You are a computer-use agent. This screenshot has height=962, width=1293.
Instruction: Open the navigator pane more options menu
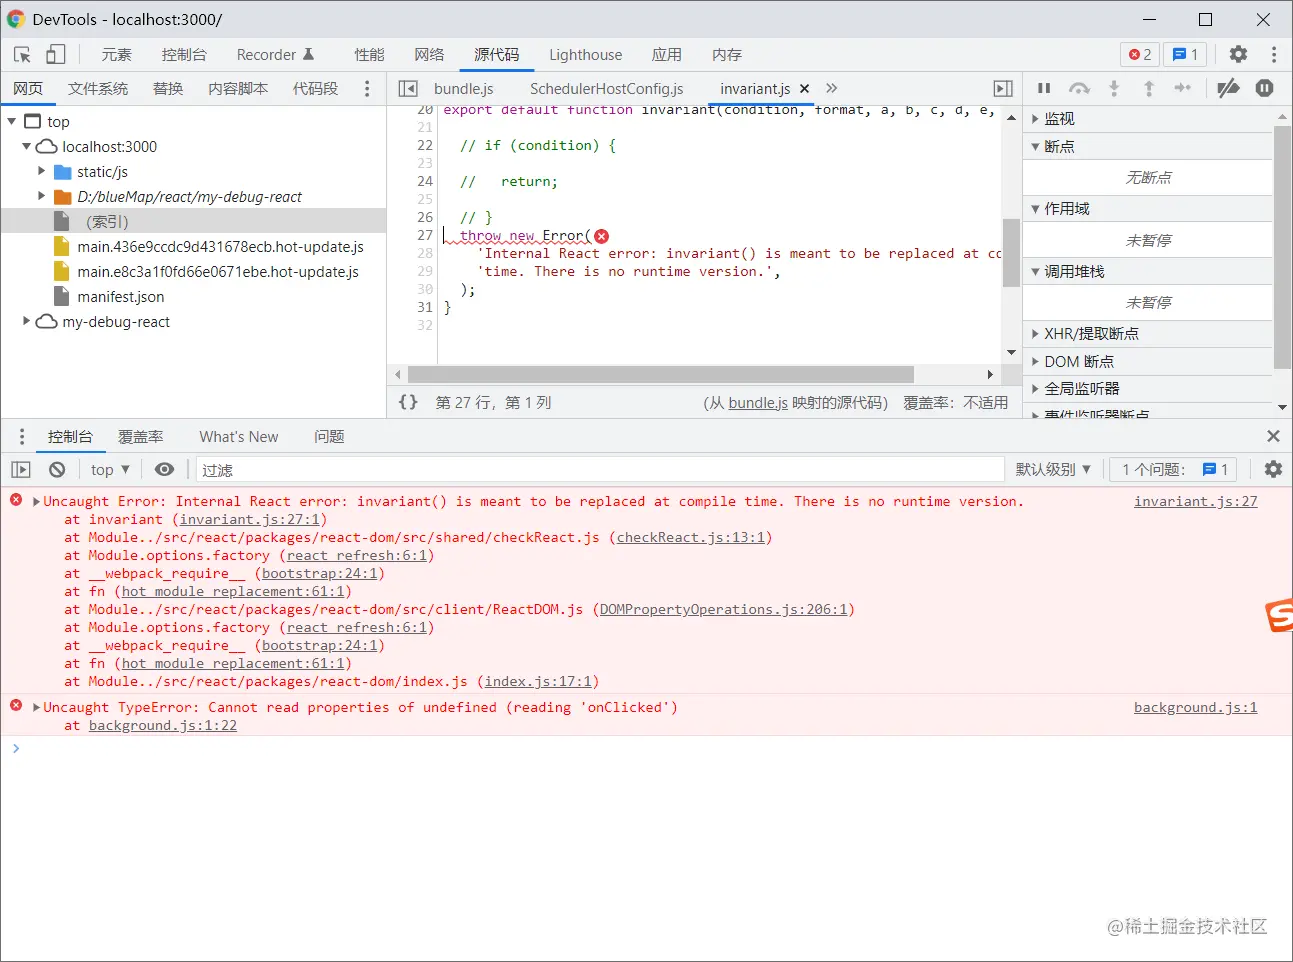tap(367, 89)
